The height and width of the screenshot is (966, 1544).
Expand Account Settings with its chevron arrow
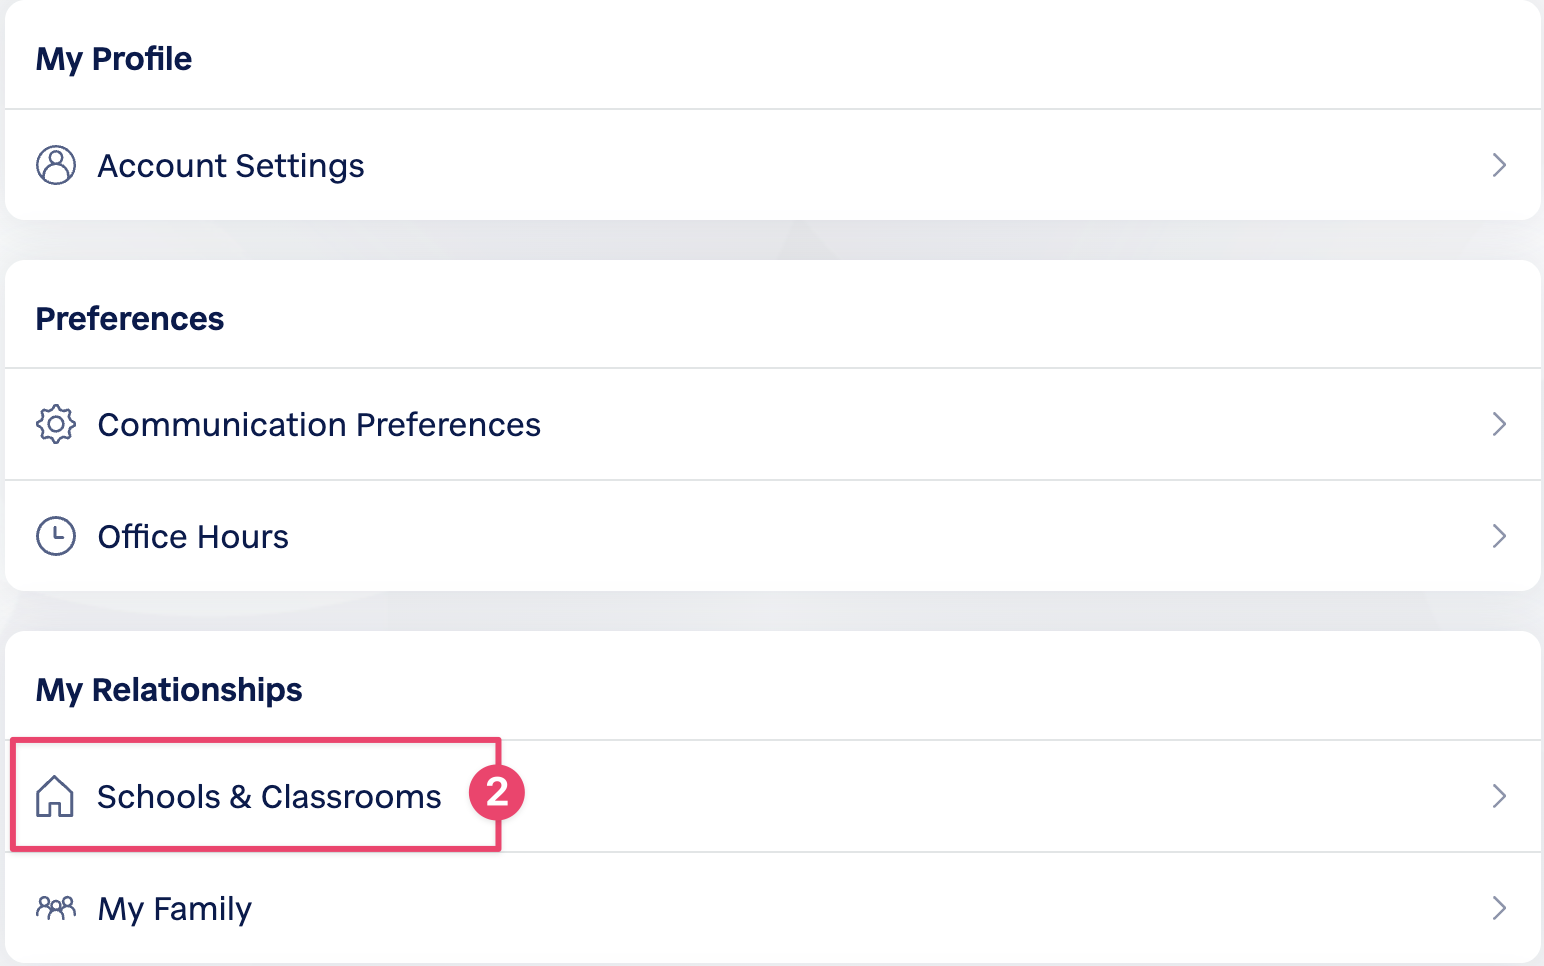1498,165
